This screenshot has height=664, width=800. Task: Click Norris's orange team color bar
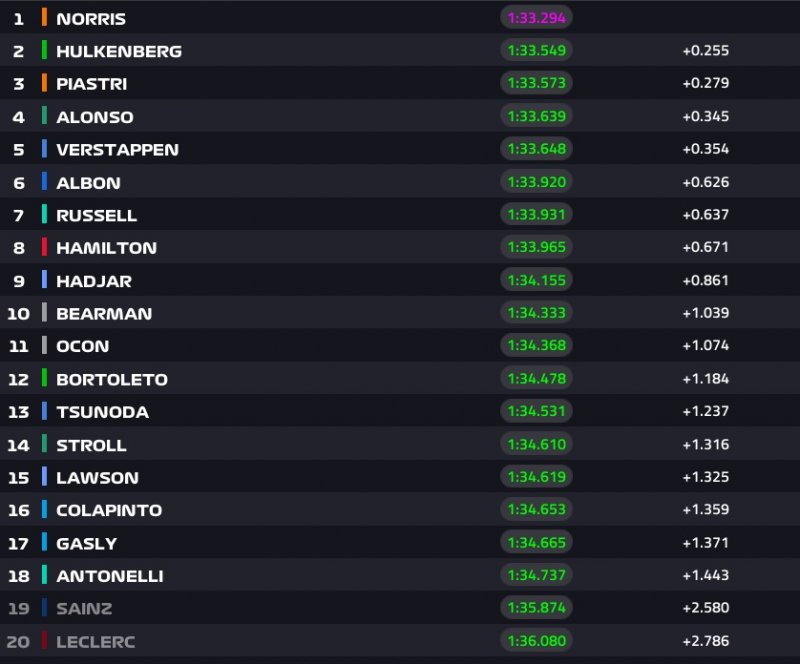click(x=44, y=18)
